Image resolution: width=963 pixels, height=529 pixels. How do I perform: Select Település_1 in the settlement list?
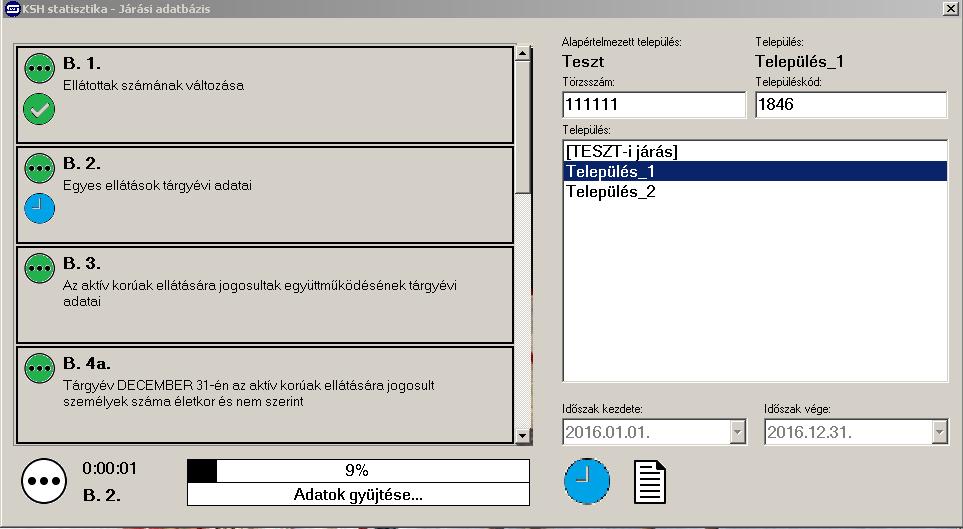point(755,171)
